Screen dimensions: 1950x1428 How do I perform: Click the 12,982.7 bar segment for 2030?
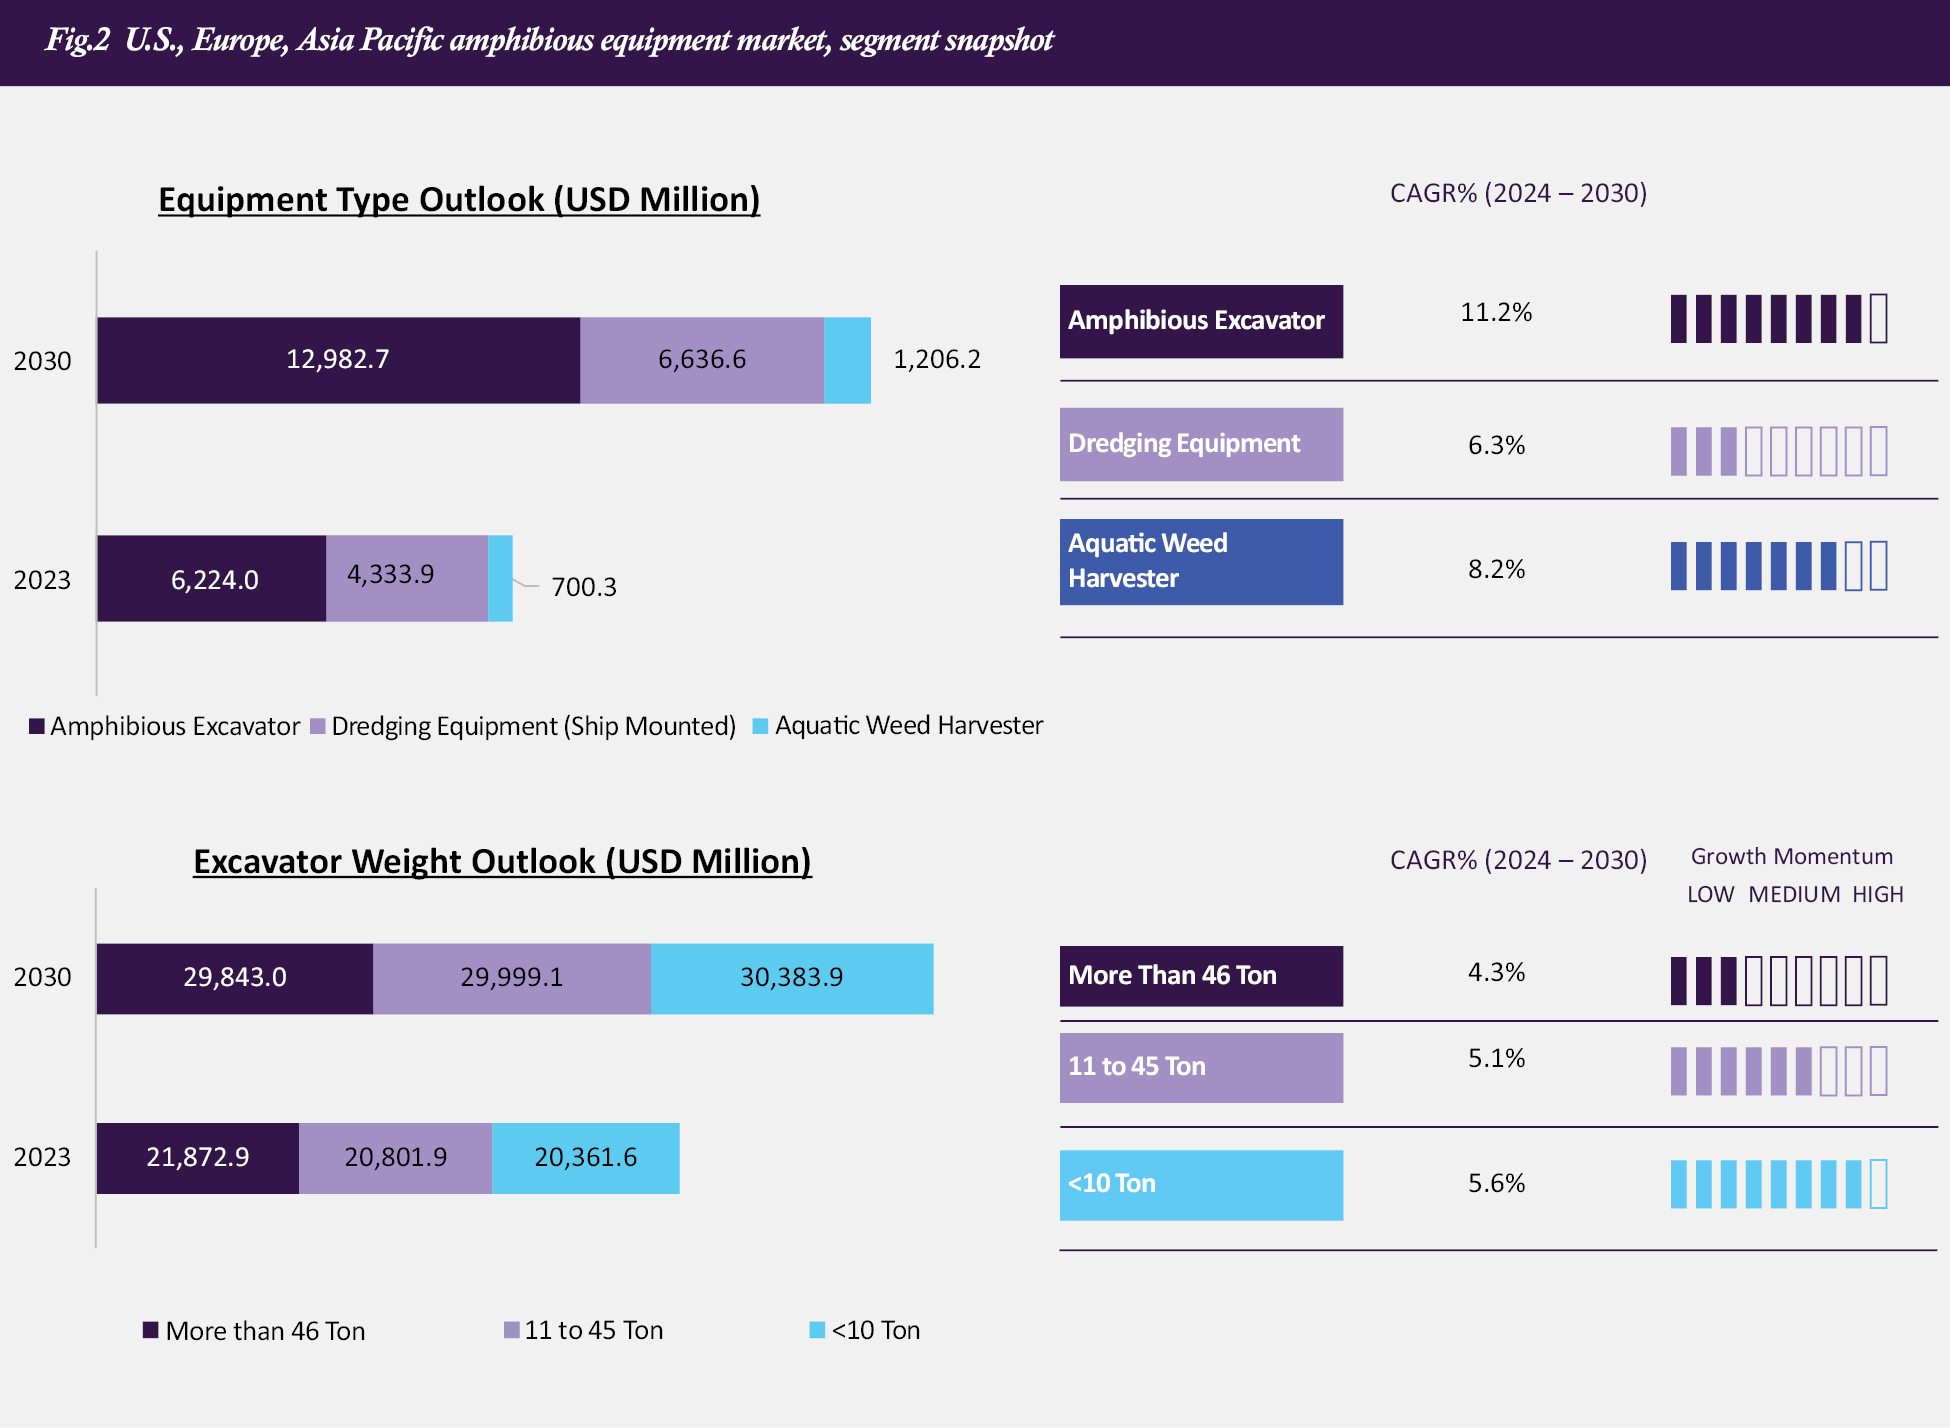point(338,361)
